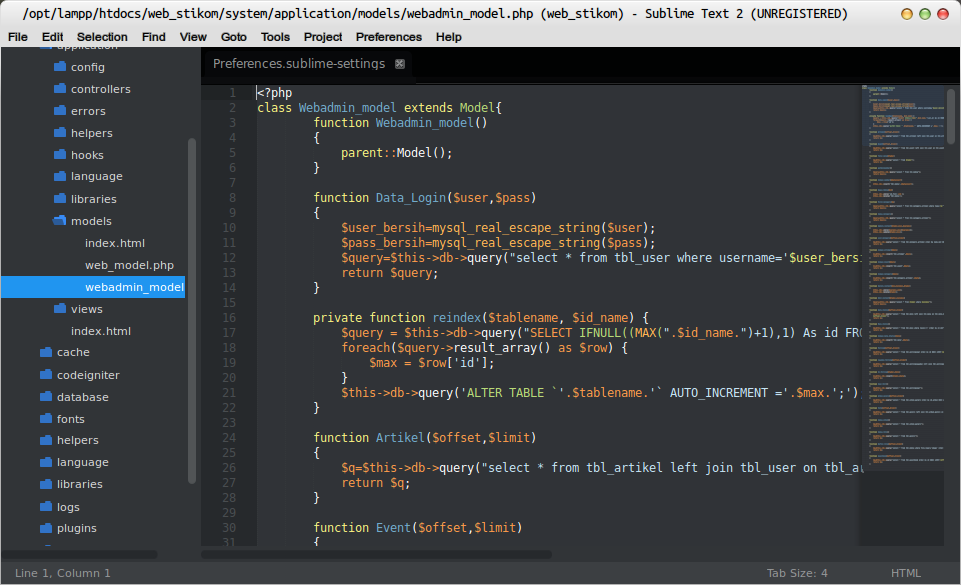Open syntax selector showing HTML
This screenshot has width=961, height=585.
click(x=905, y=572)
